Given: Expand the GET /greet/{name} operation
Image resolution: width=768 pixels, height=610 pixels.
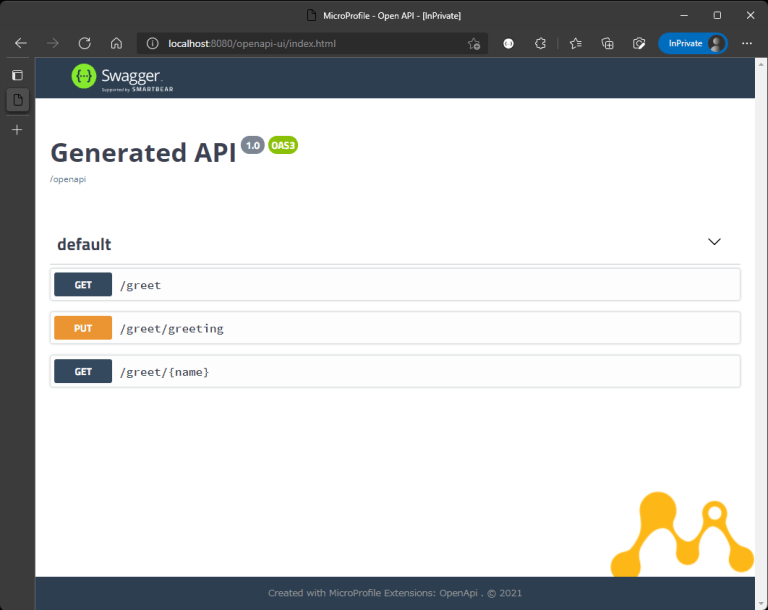Looking at the screenshot, I should [395, 371].
